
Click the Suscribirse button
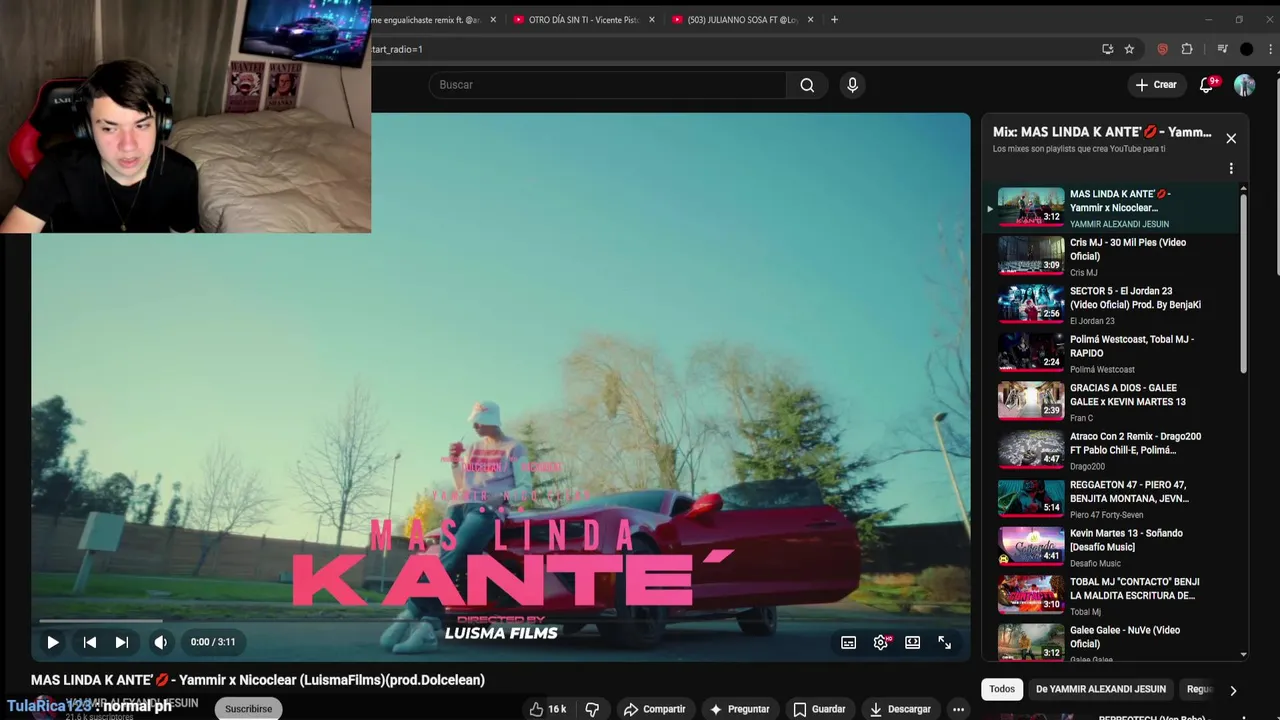[248, 709]
